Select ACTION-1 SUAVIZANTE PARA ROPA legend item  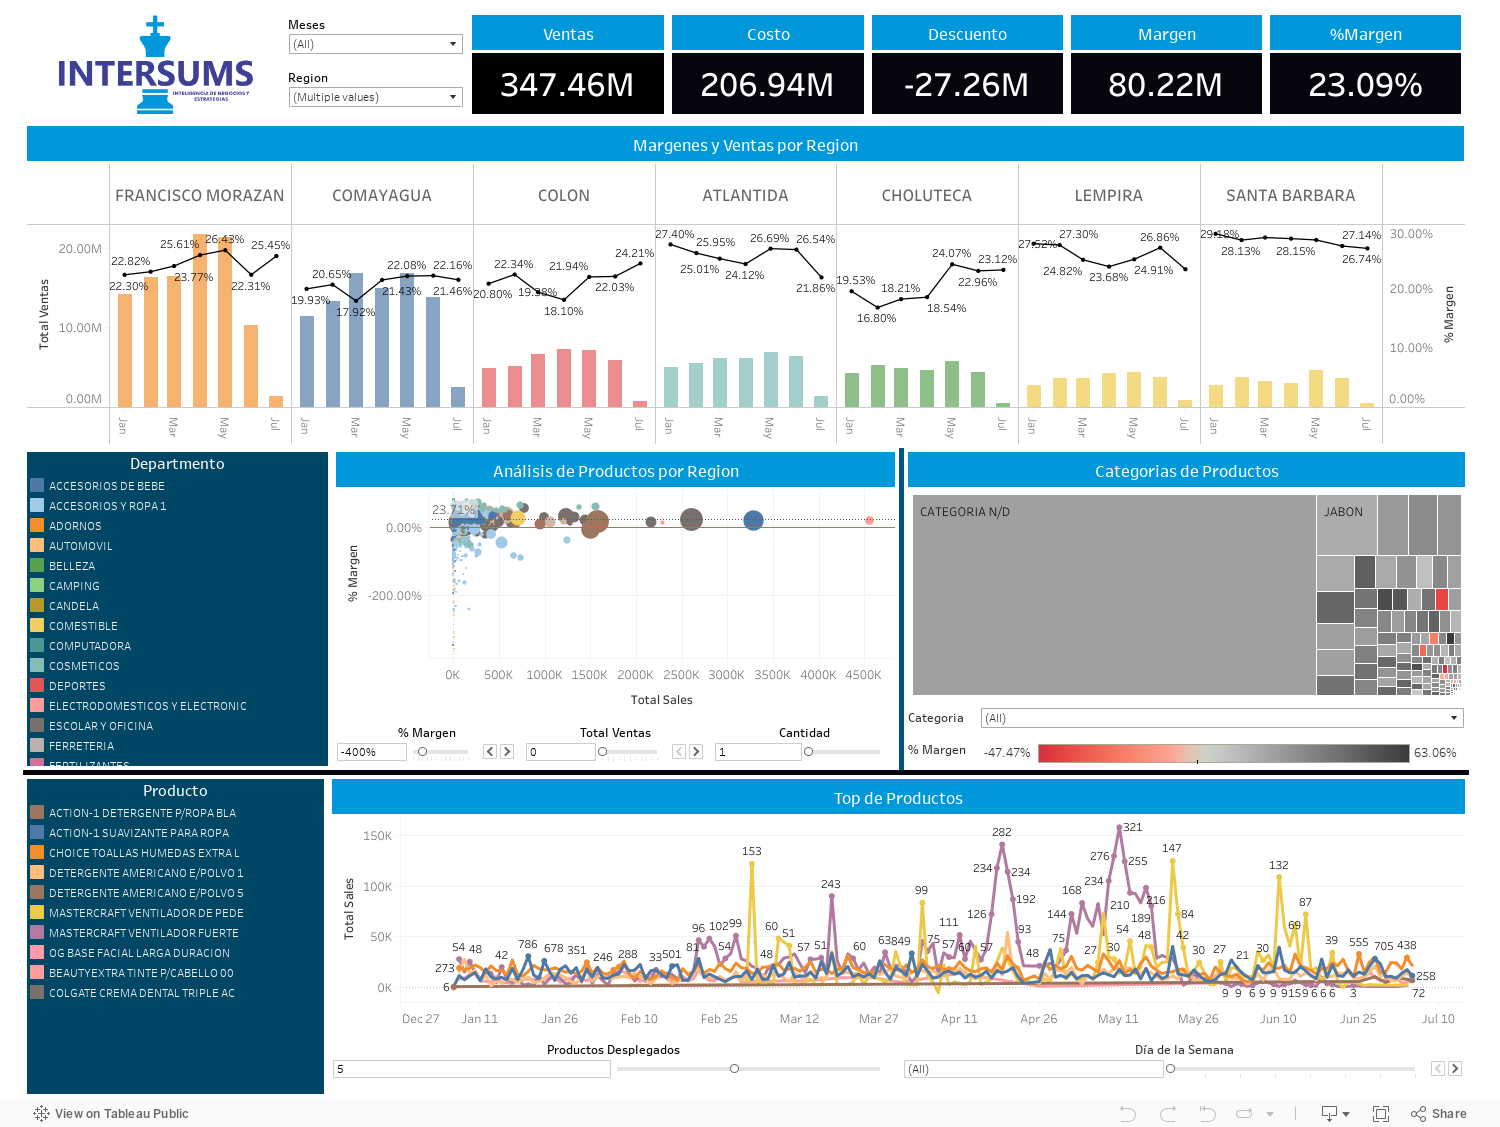click(x=139, y=833)
